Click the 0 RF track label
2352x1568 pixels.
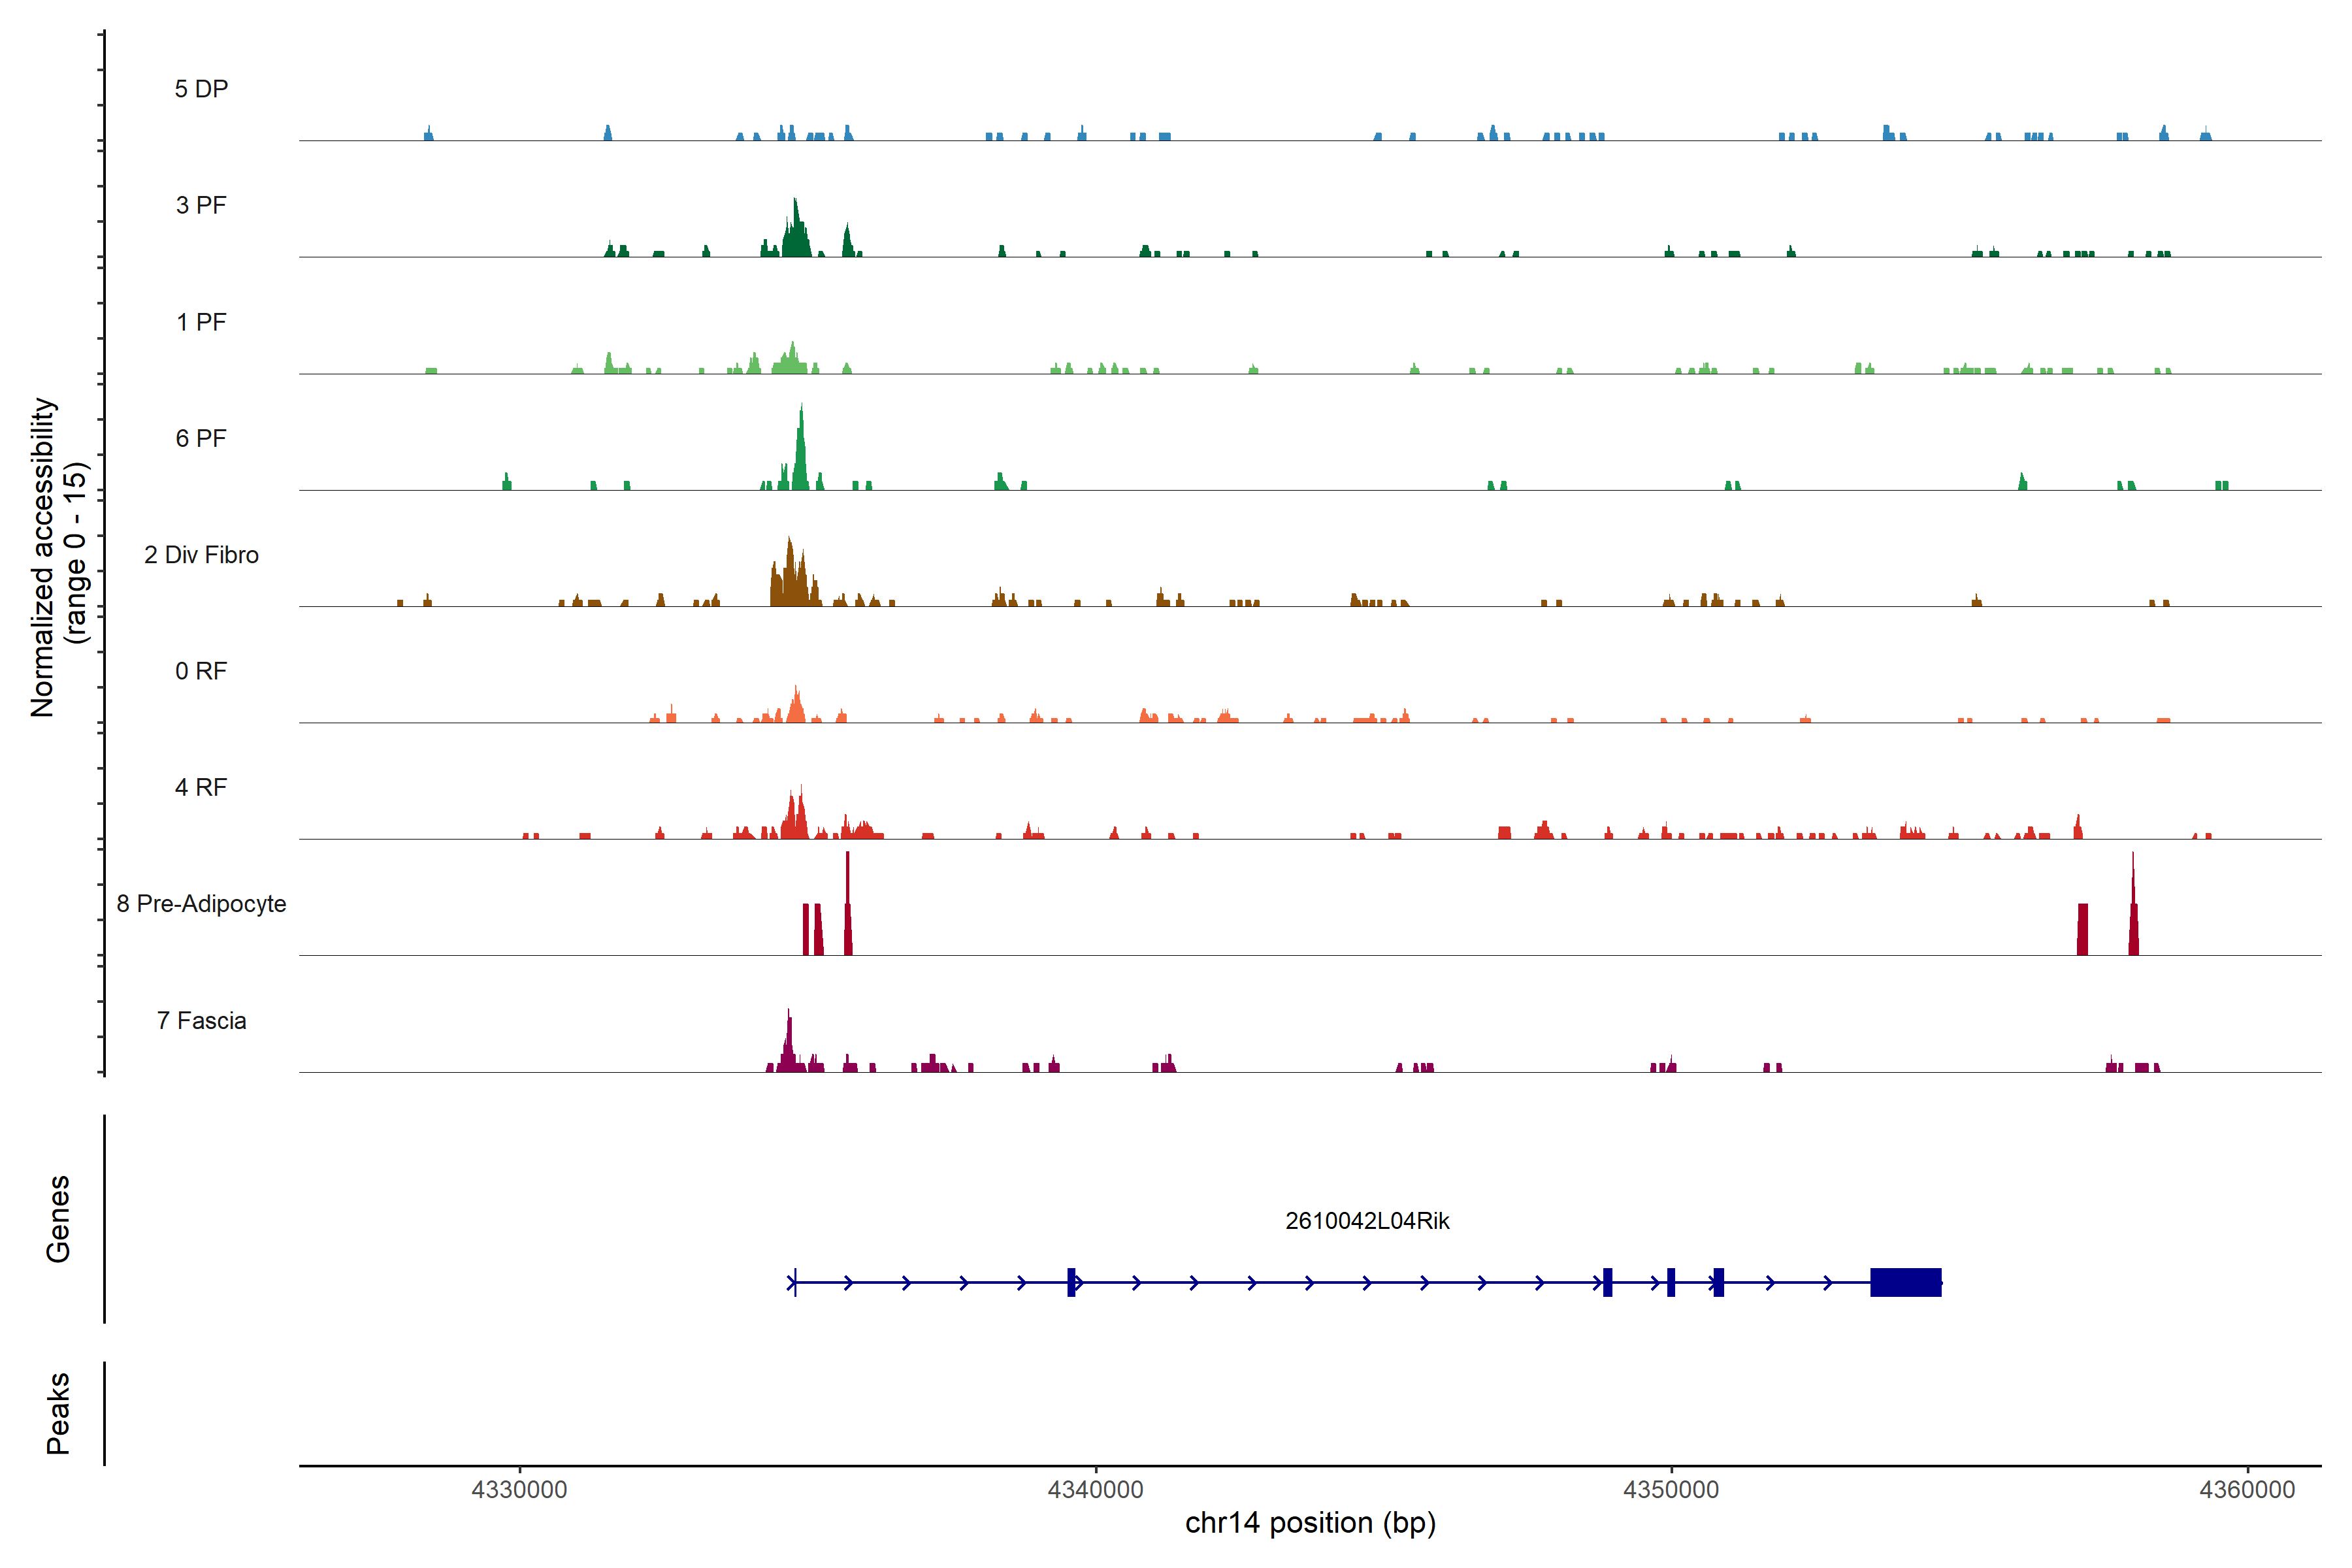[x=201, y=671]
